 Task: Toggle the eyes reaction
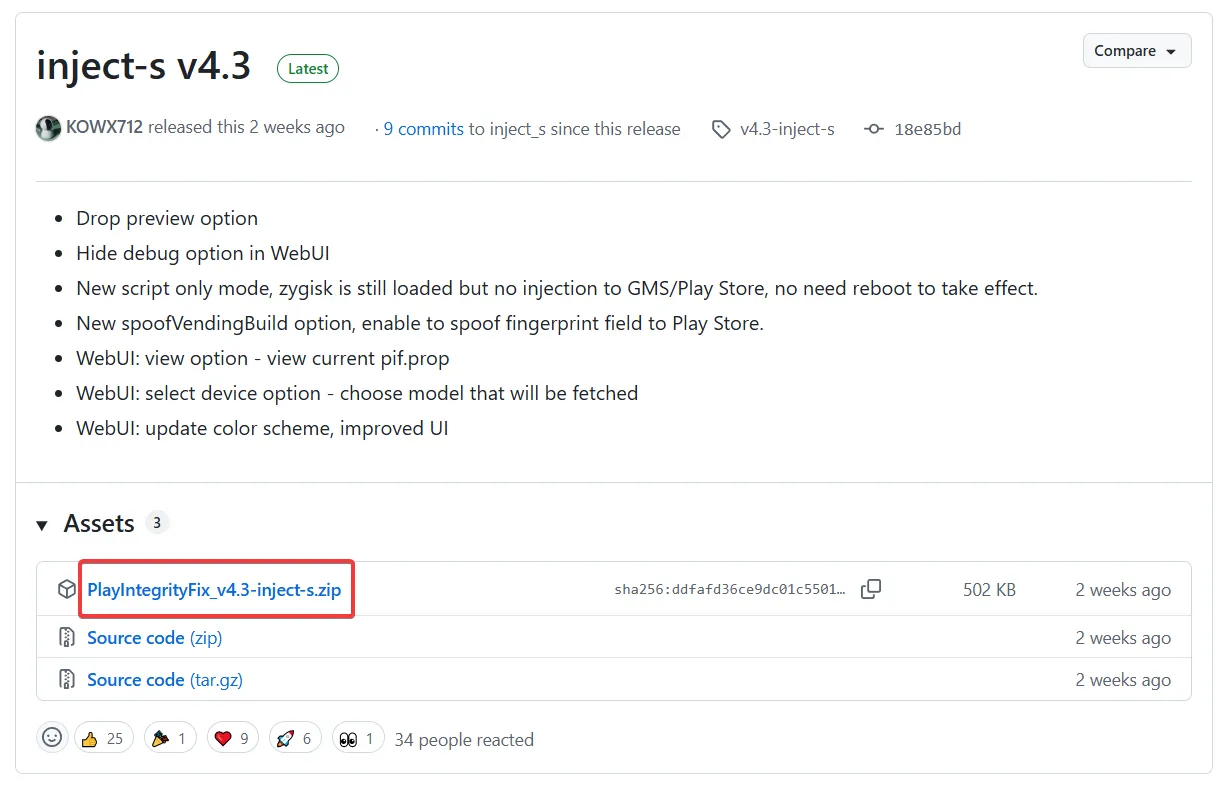click(357, 738)
